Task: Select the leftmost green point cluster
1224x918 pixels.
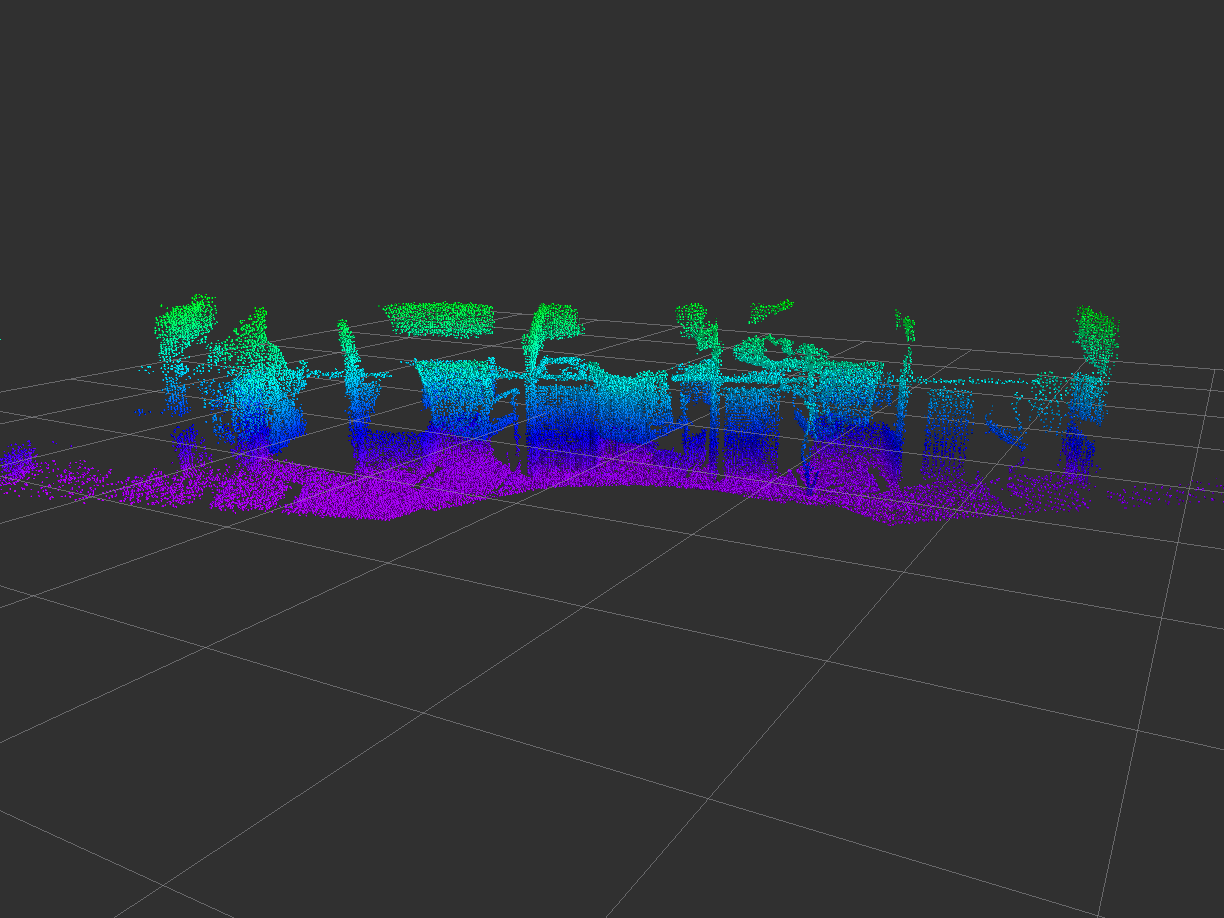Action: pos(188,318)
